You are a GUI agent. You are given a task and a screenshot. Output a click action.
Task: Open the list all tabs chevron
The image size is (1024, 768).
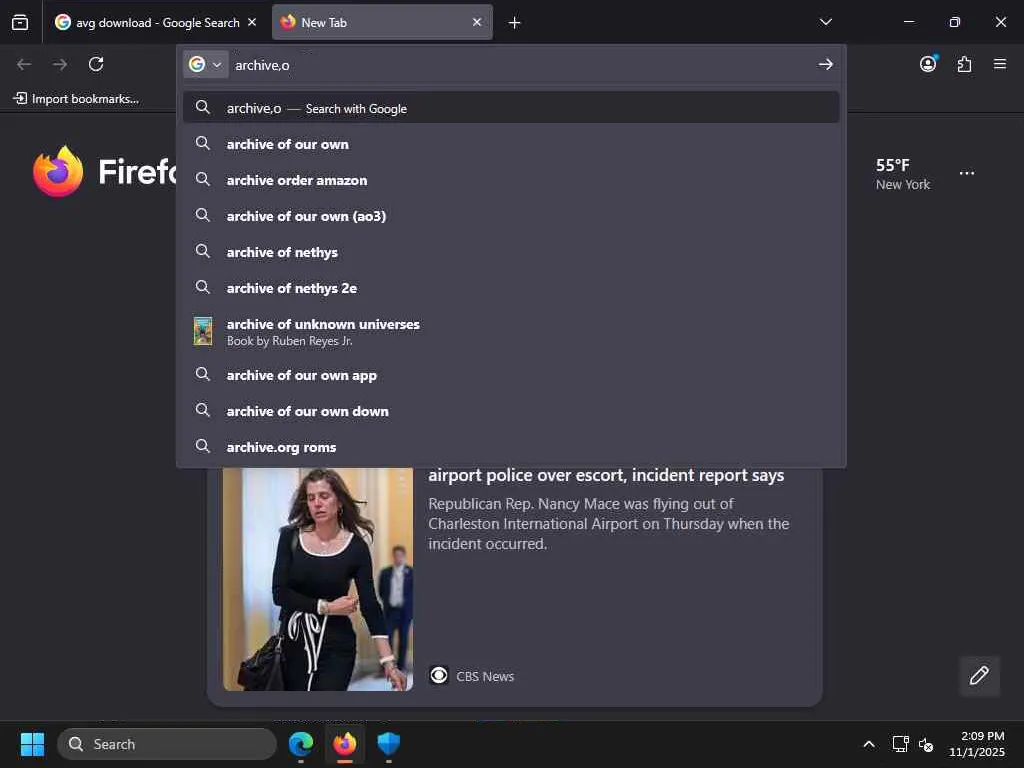[825, 22]
